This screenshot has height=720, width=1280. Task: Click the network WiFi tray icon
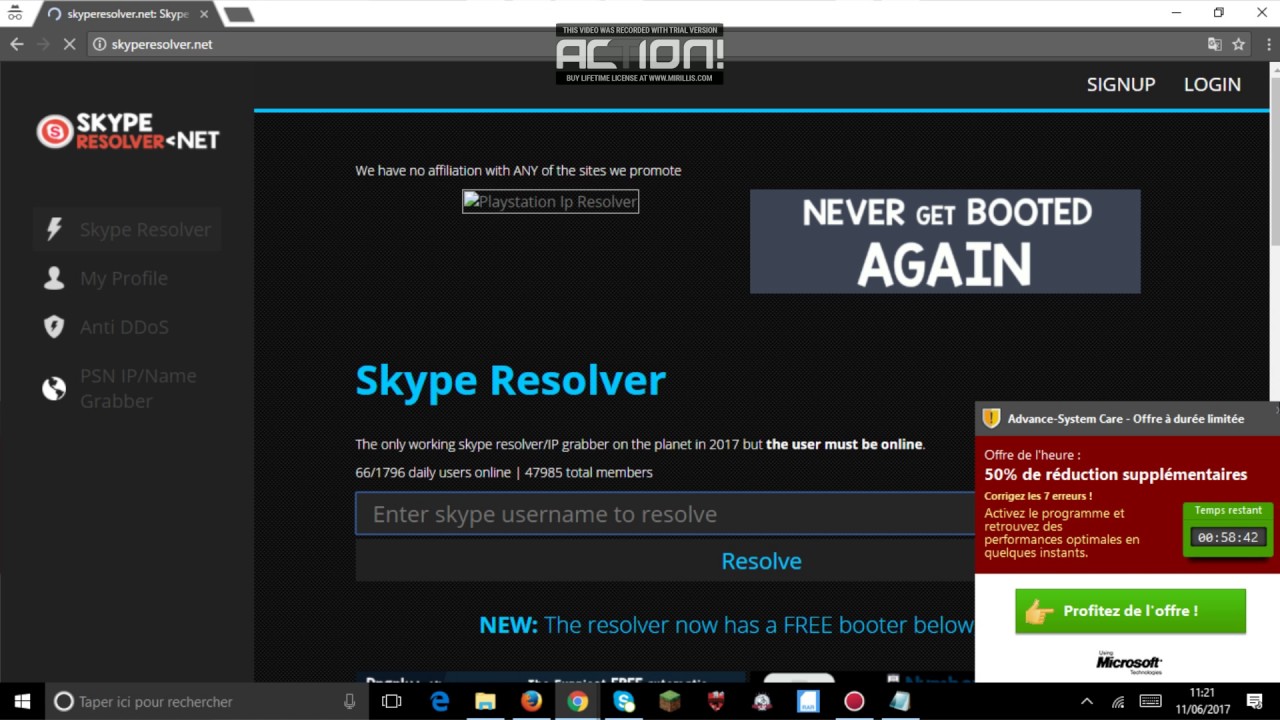click(x=1119, y=701)
